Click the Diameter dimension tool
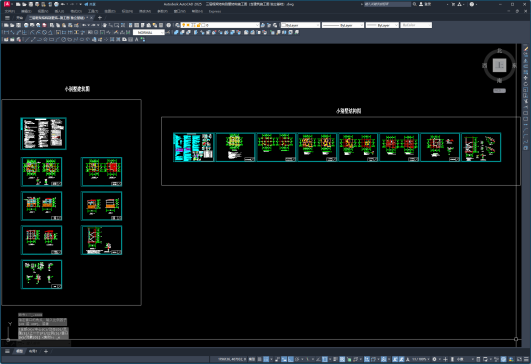 44,33
